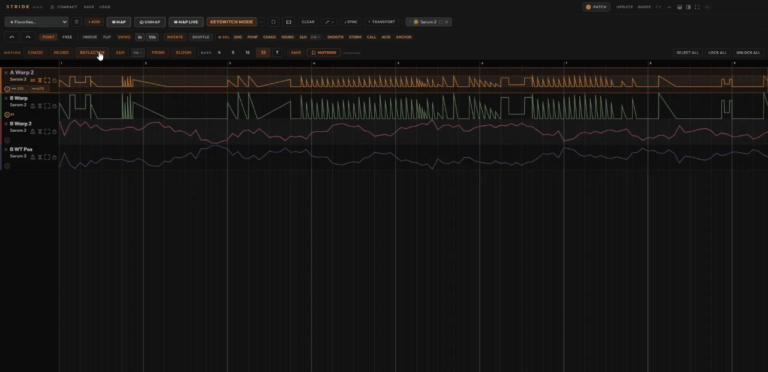Click the circular knob icon on B Warp 2 lane

pos(7,140)
